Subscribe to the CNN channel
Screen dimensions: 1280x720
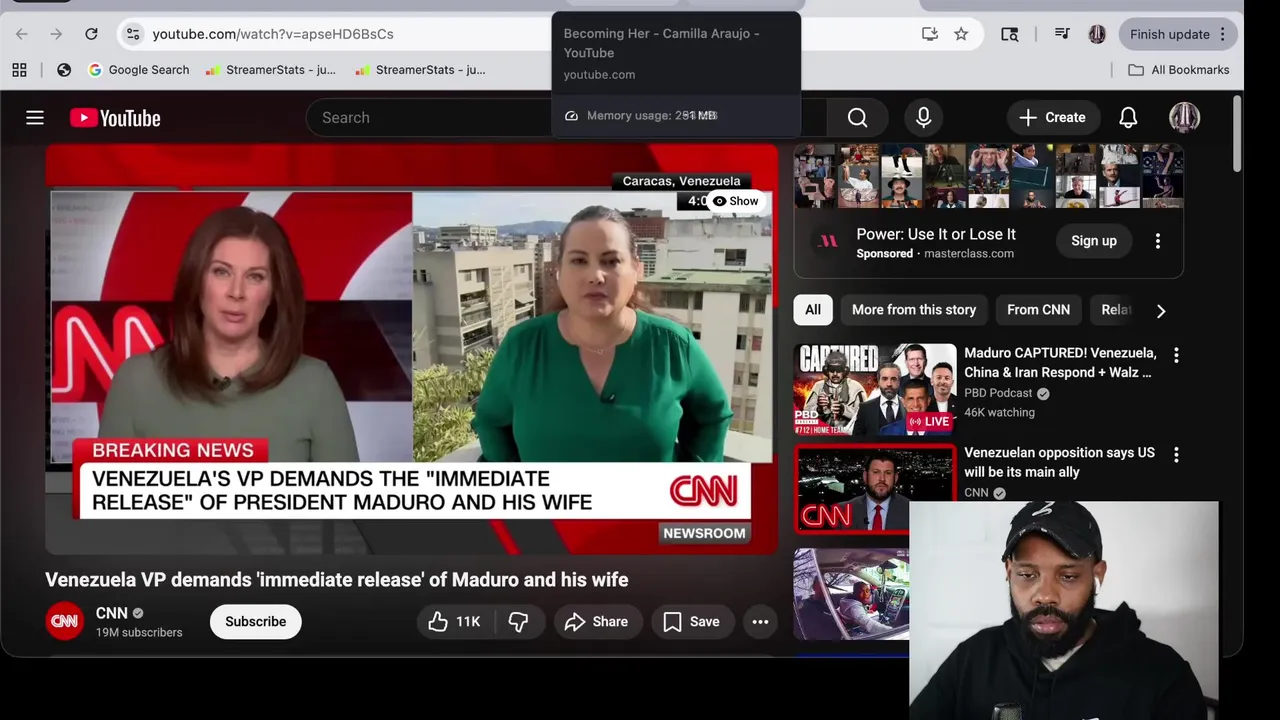255,621
